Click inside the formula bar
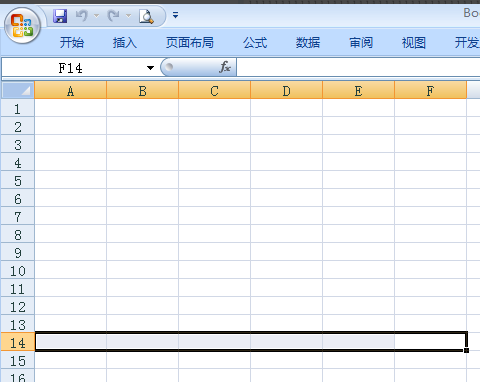 point(358,68)
